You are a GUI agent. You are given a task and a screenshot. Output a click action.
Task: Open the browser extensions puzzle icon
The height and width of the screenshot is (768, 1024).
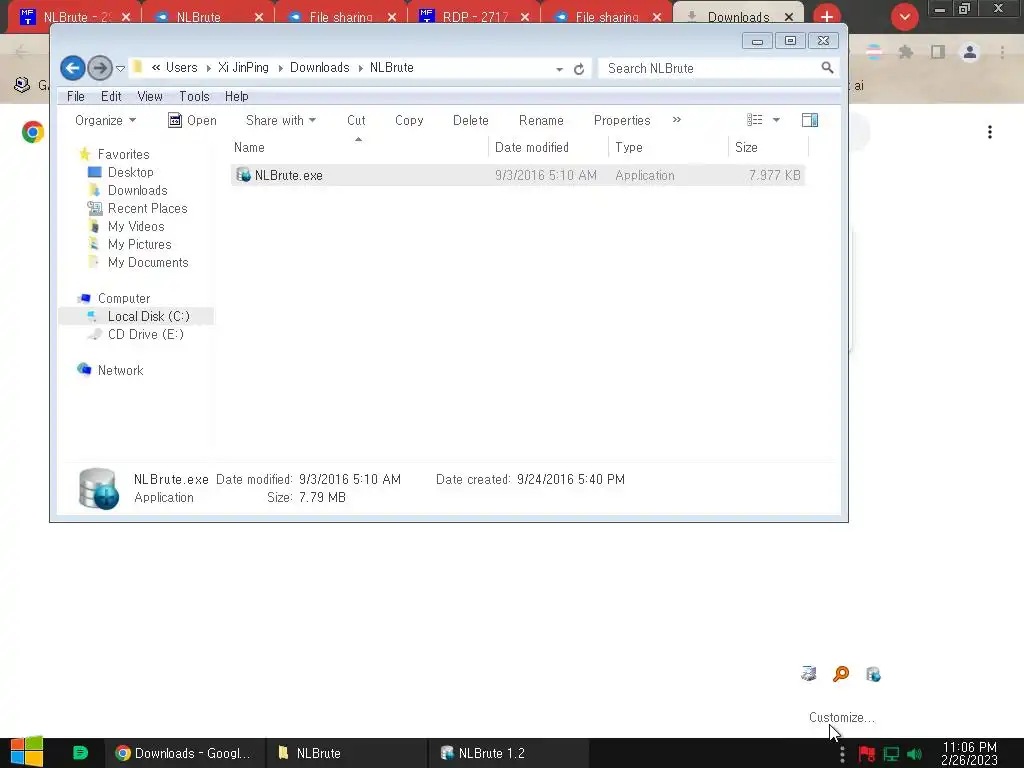coord(906,52)
